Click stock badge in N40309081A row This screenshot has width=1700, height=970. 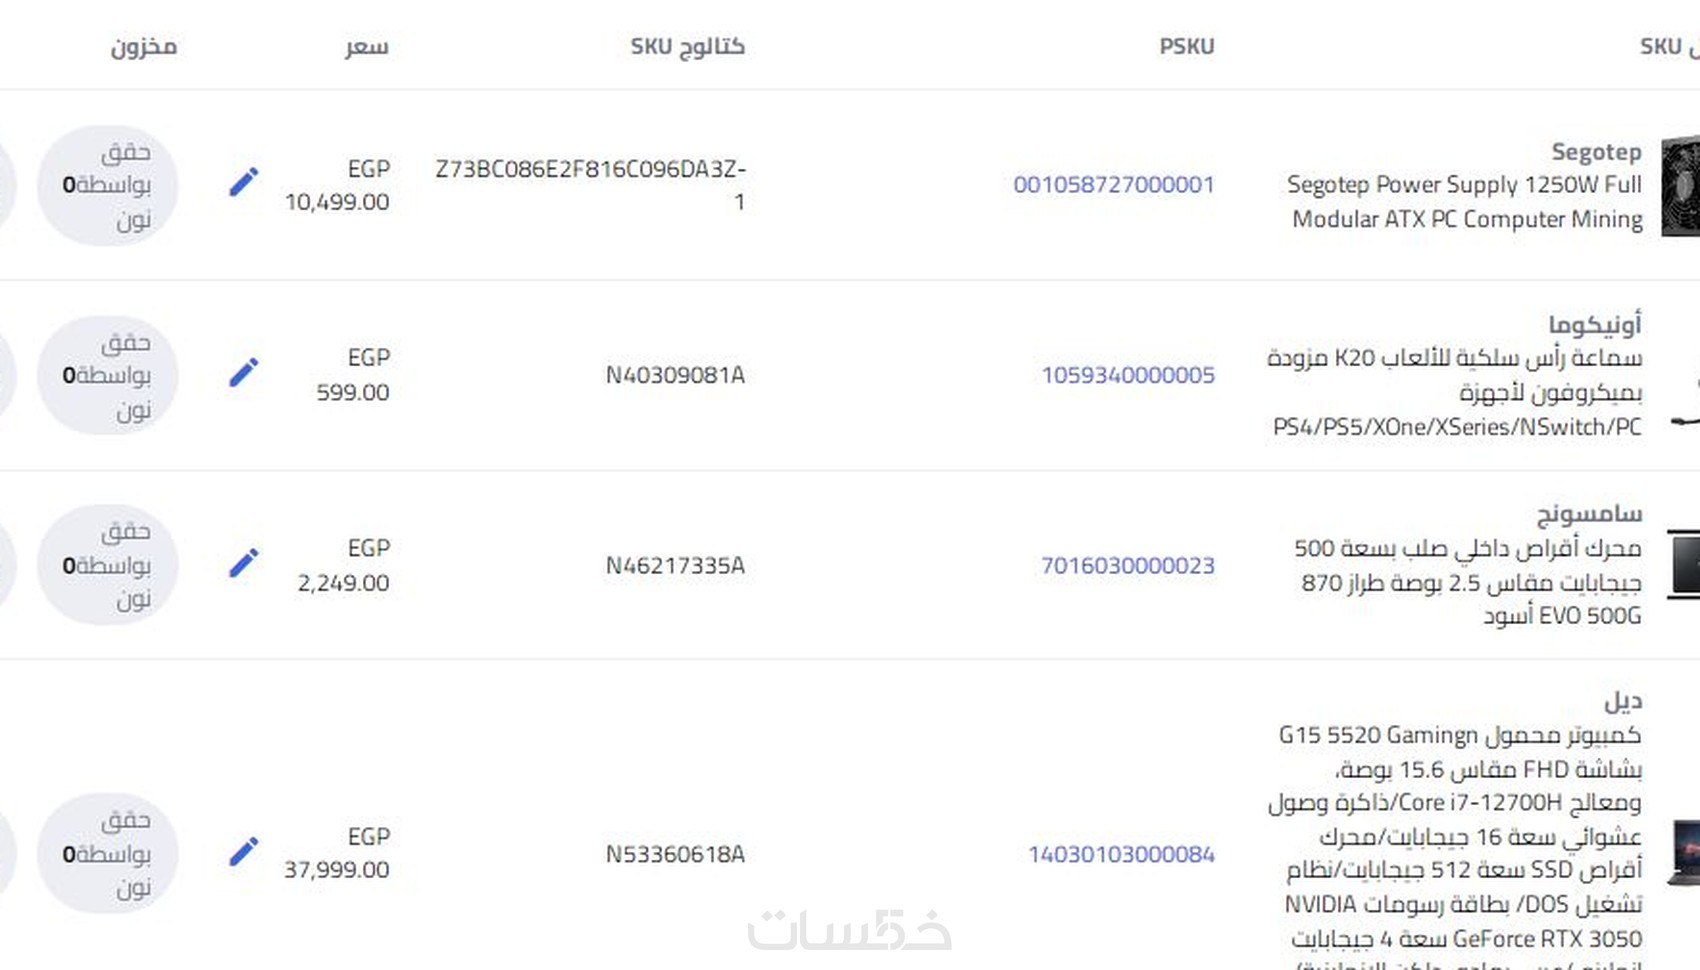(x=108, y=375)
